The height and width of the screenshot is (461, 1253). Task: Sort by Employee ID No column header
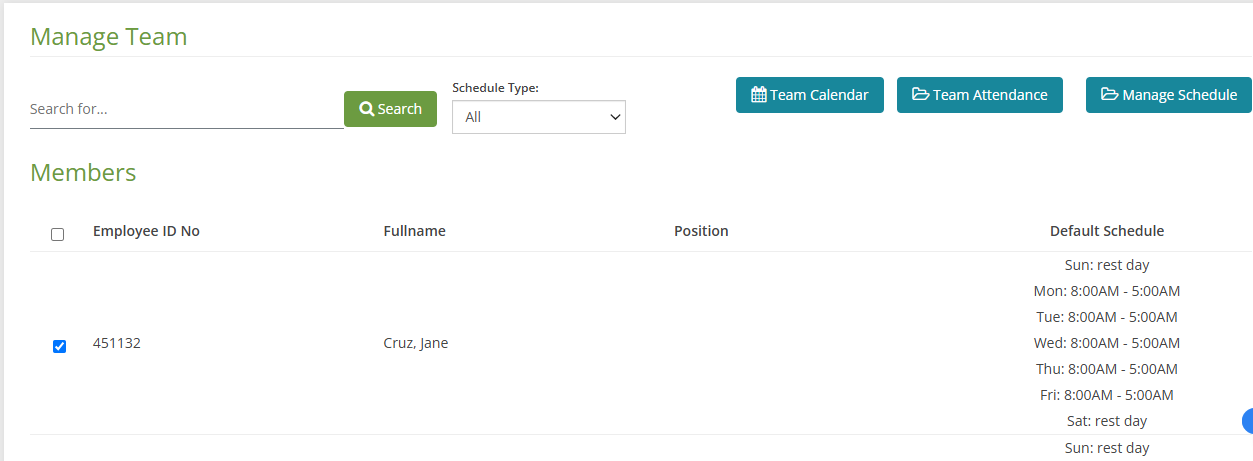pos(146,231)
